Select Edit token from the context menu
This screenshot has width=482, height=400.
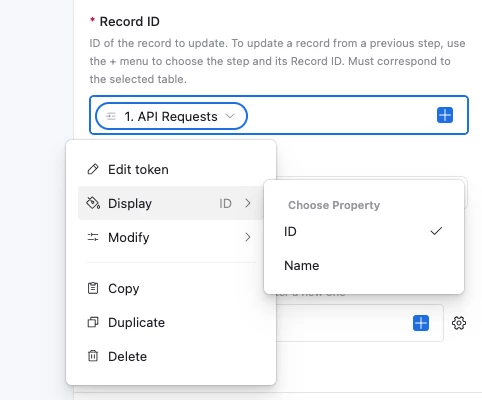(x=170, y=169)
